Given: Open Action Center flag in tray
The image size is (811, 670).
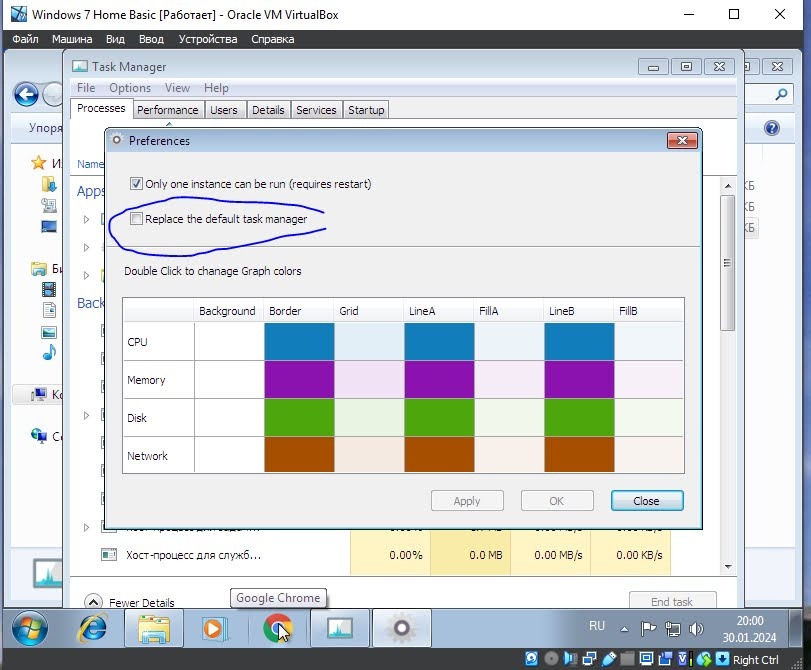Looking at the screenshot, I should (x=648, y=629).
